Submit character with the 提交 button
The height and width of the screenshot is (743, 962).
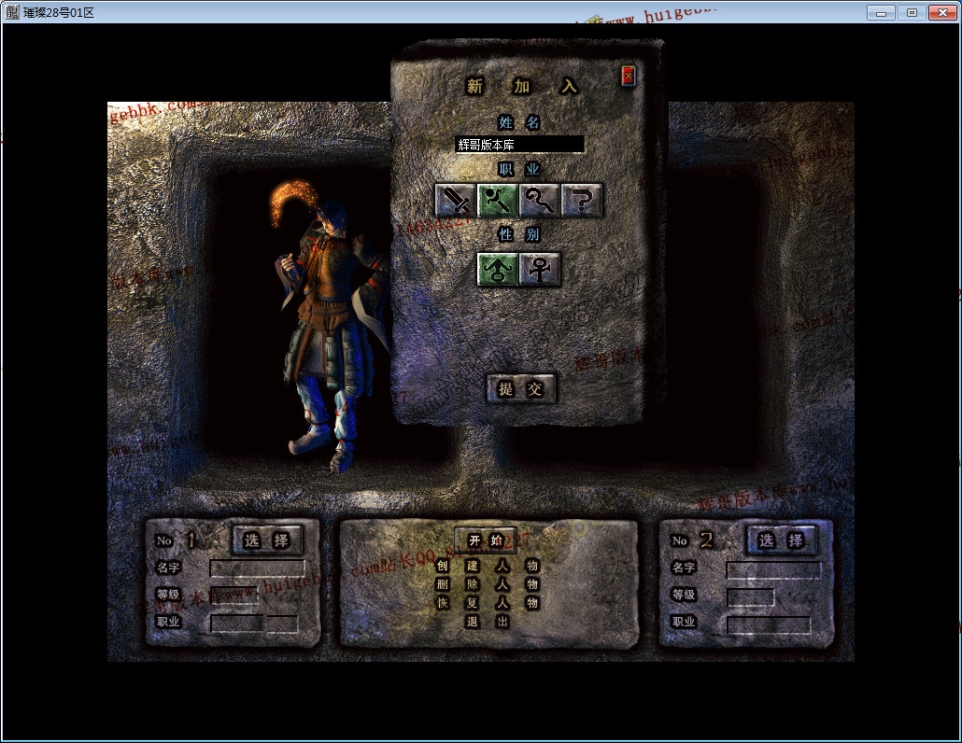pyautogui.click(x=521, y=388)
